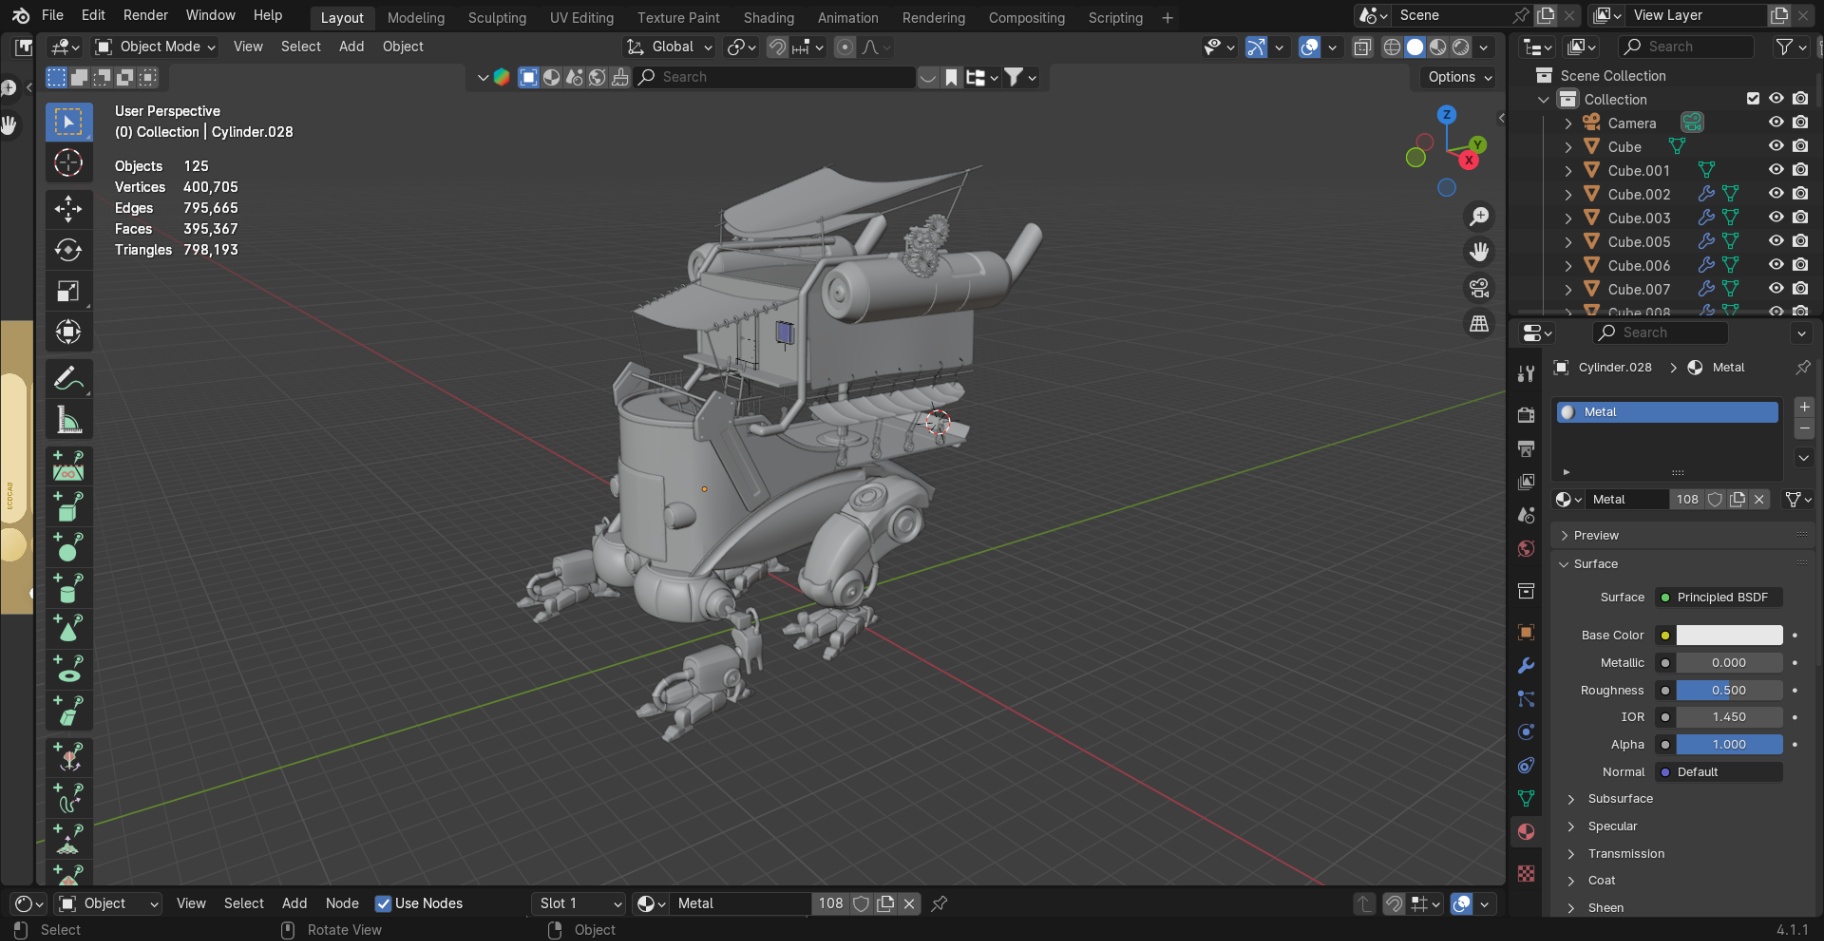Open the Object Mode dropdown
Image resolution: width=1824 pixels, height=941 pixels.
(x=155, y=47)
